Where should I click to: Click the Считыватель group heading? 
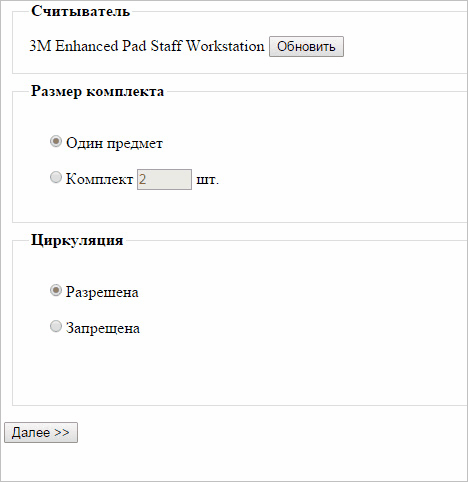point(80,11)
